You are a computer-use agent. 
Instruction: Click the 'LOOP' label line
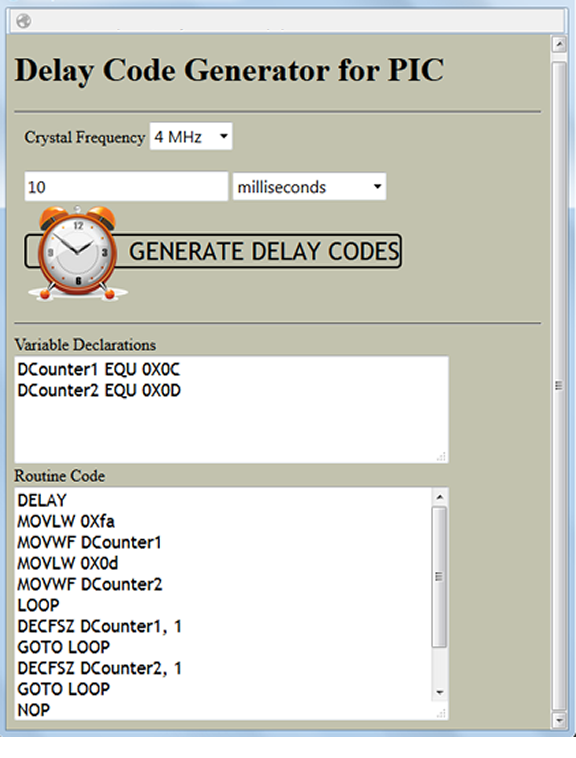(39, 605)
